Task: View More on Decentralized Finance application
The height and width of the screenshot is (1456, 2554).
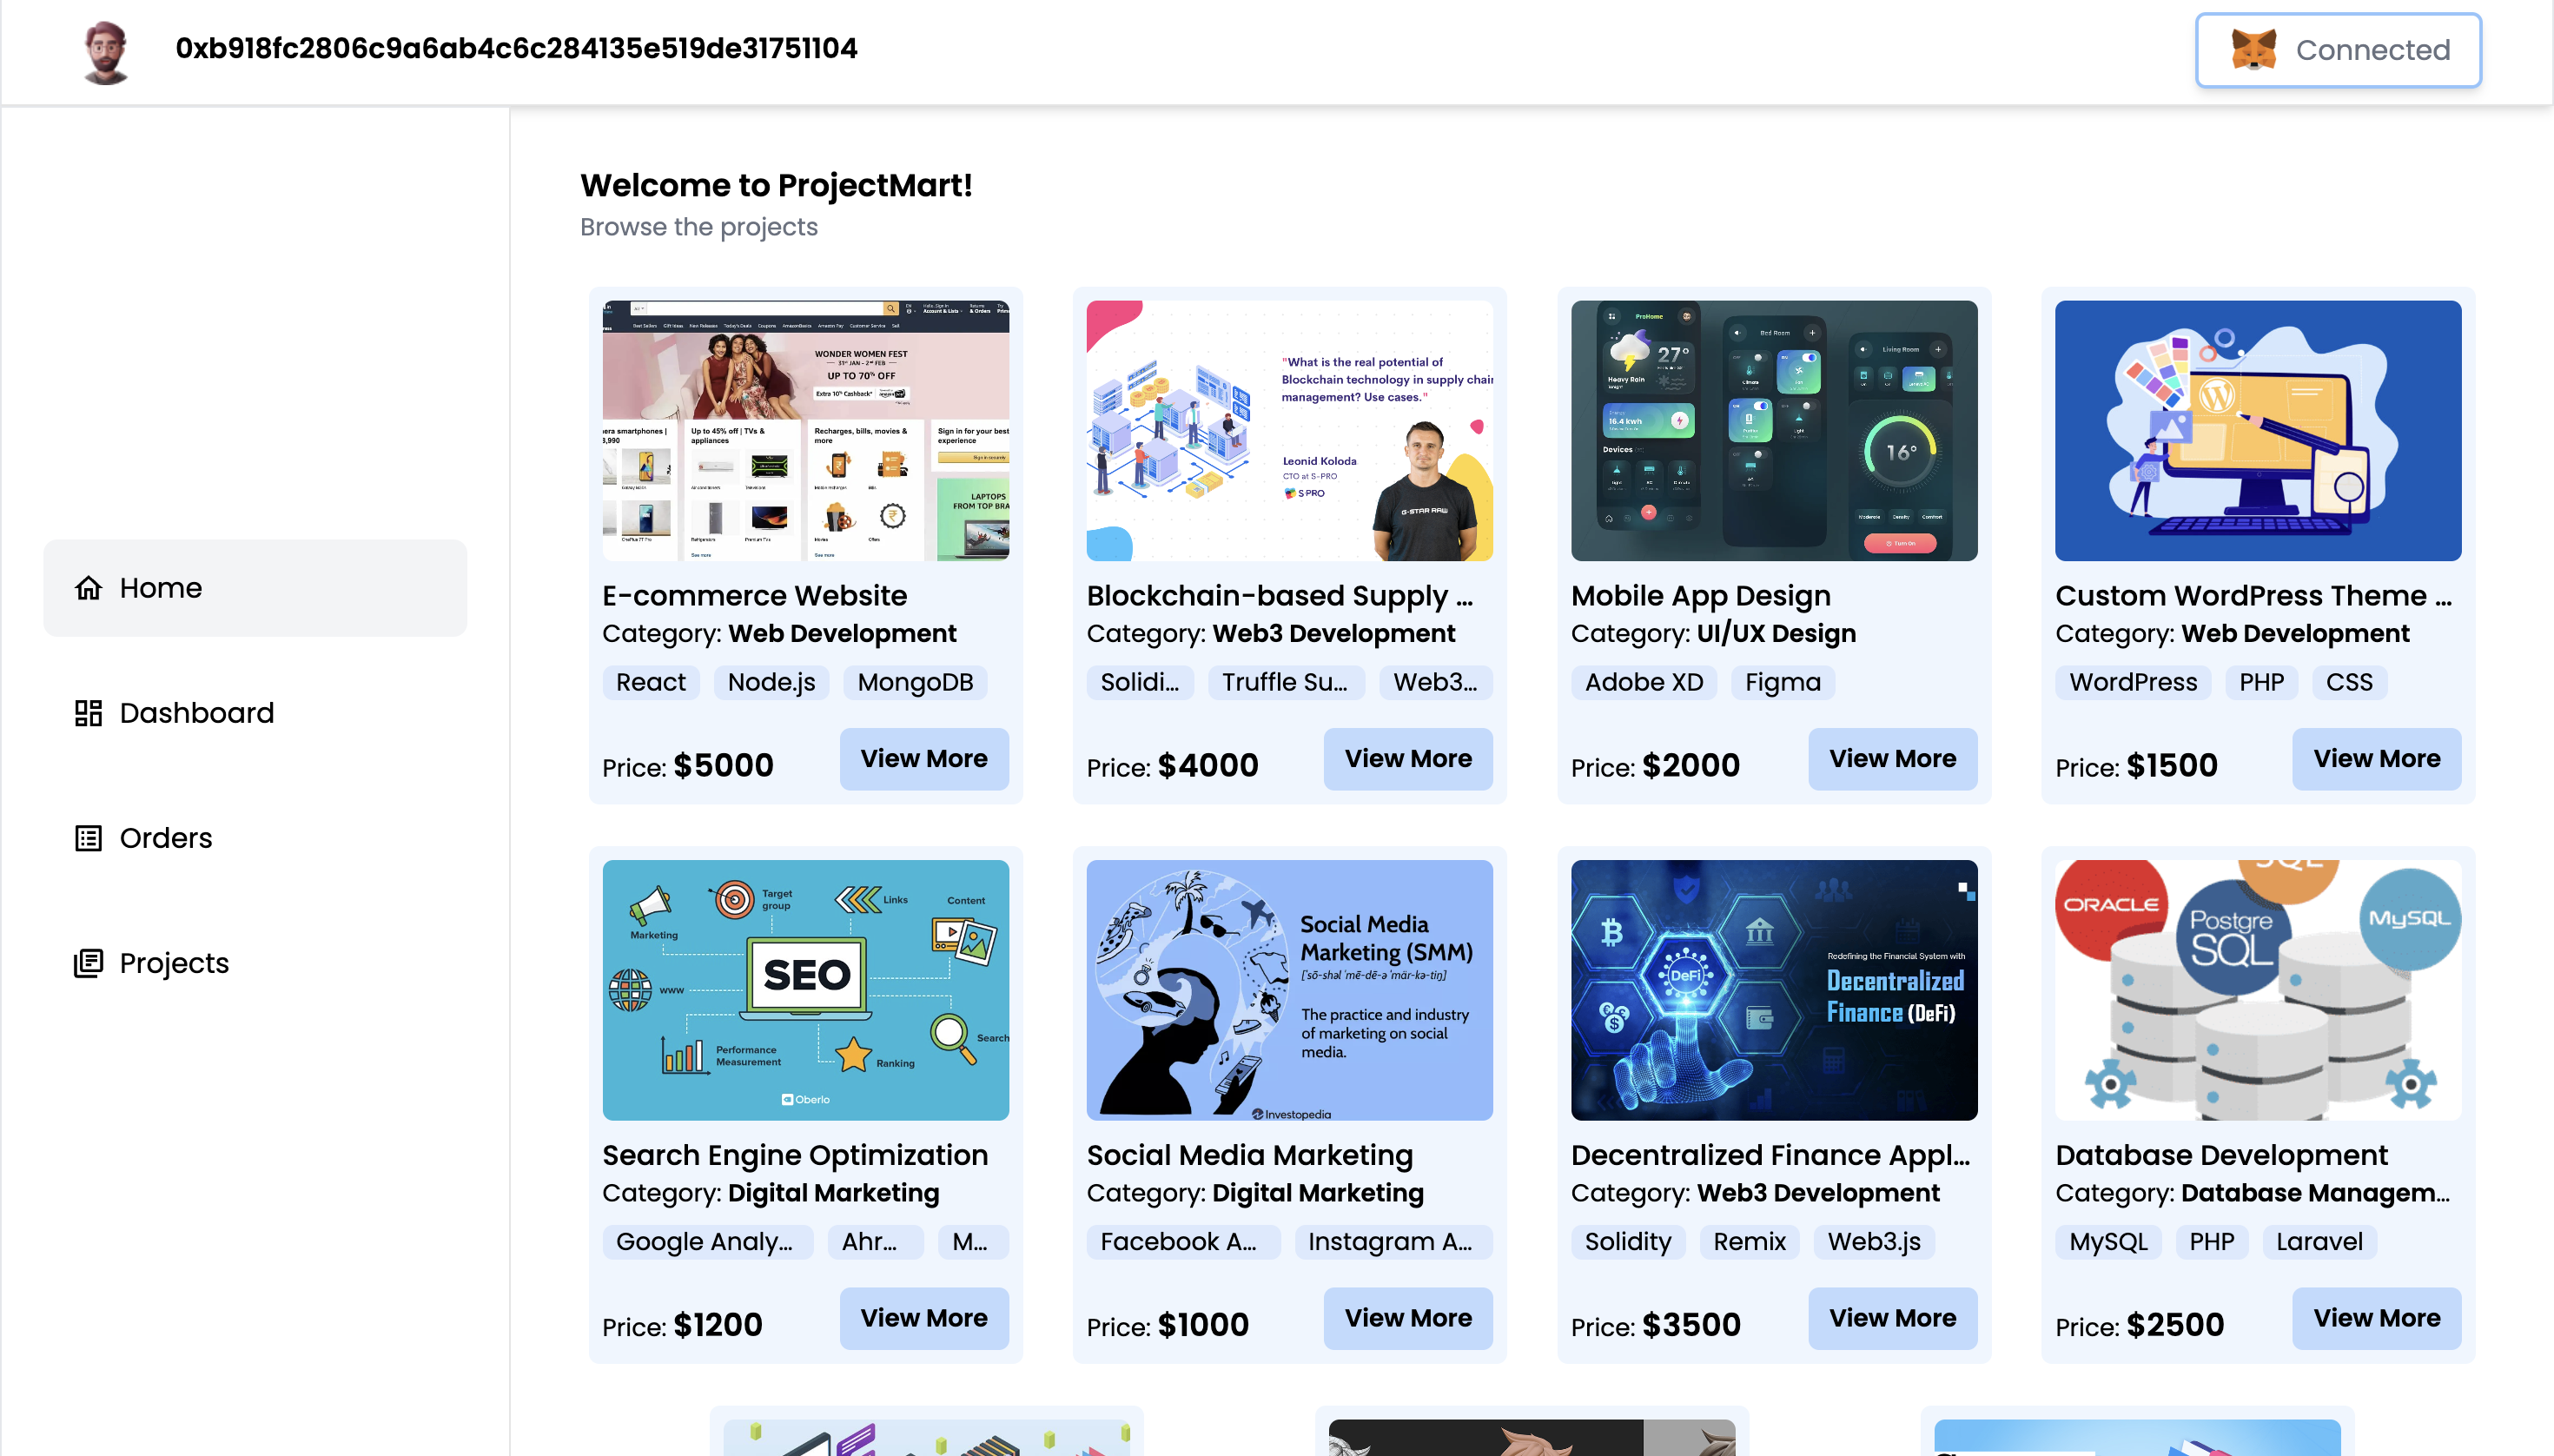Action: coord(1893,1317)
